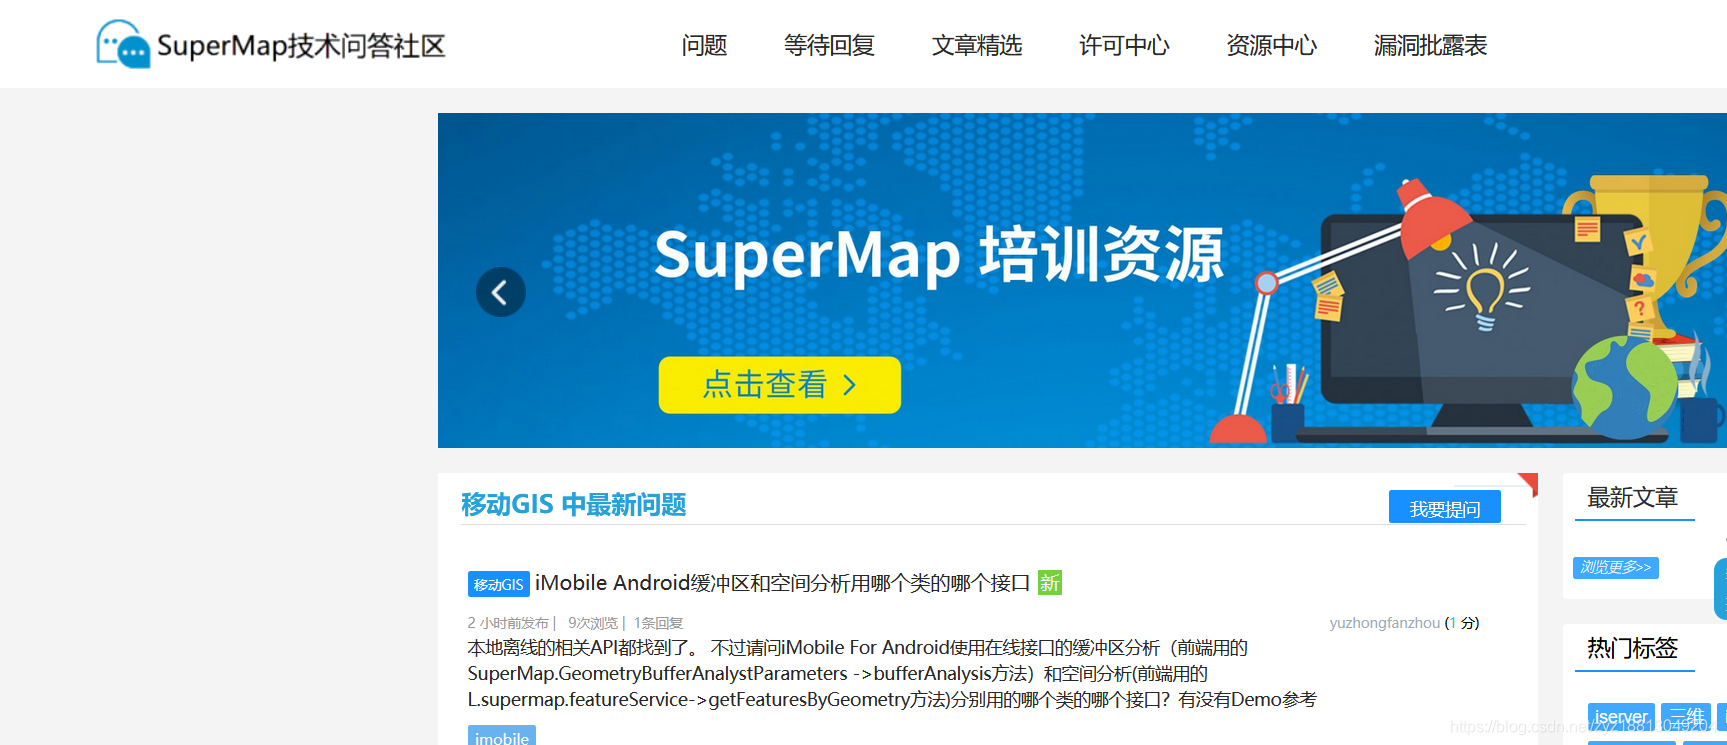Click the imobile tag under the question

502,736
